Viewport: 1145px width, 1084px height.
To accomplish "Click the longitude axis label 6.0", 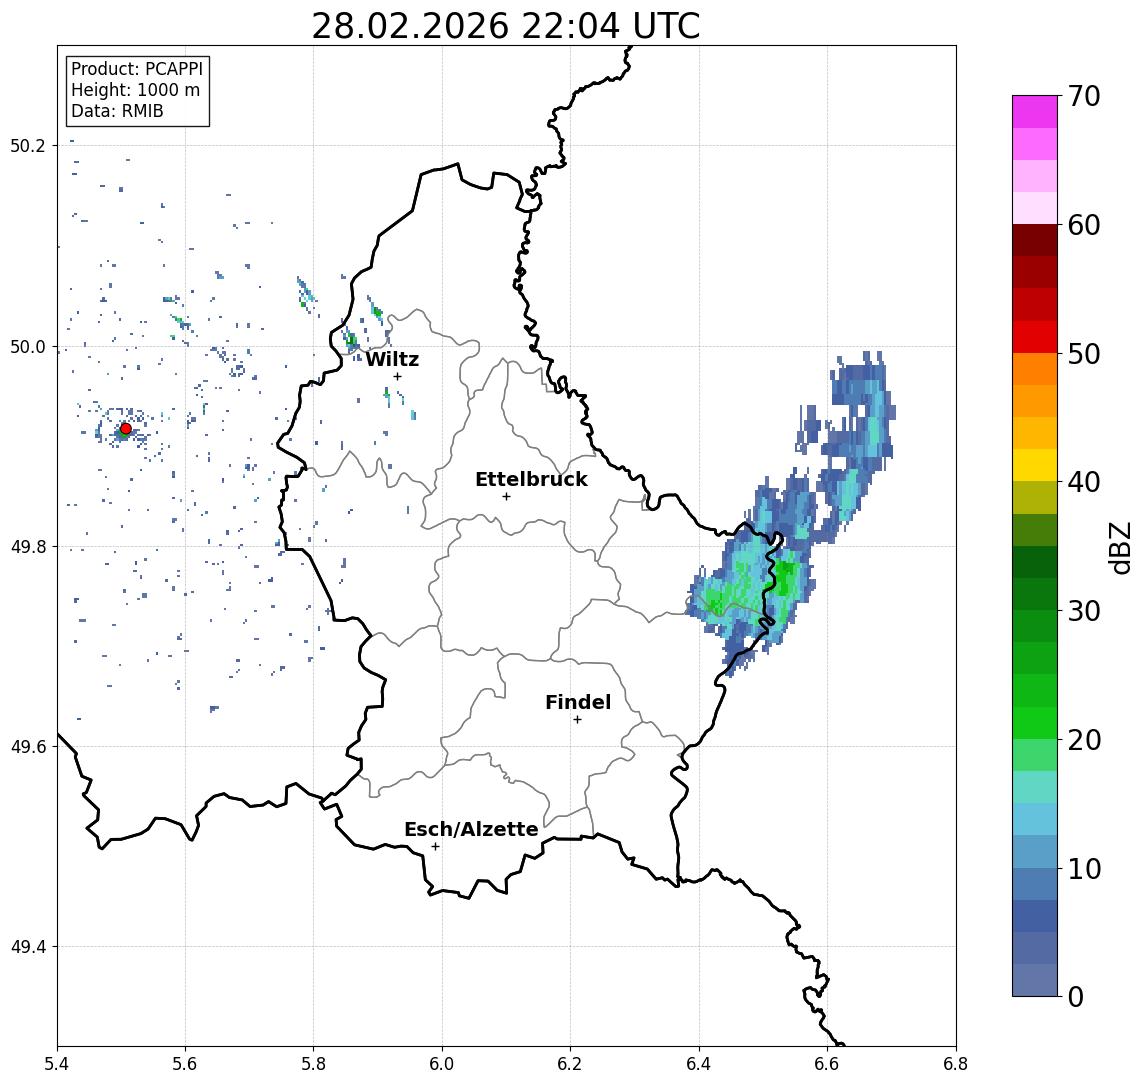I will tap(442, 1064).
